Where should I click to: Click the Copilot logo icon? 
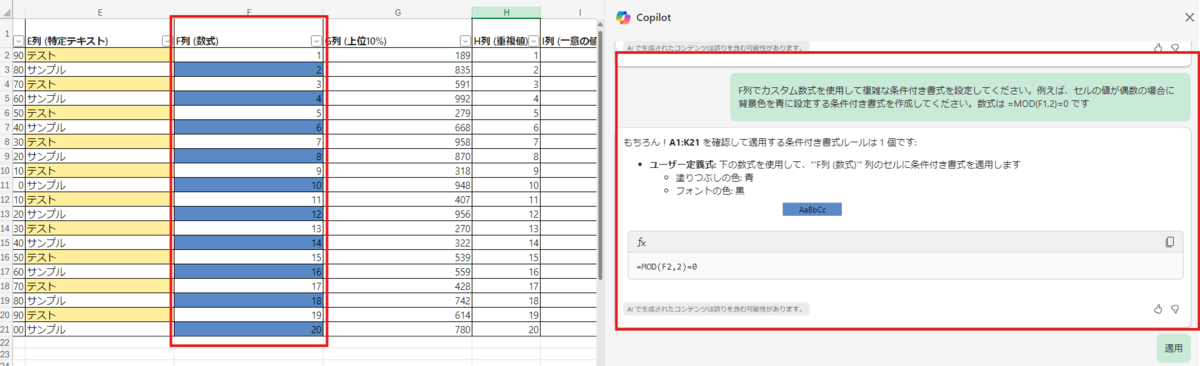(623, 17)
